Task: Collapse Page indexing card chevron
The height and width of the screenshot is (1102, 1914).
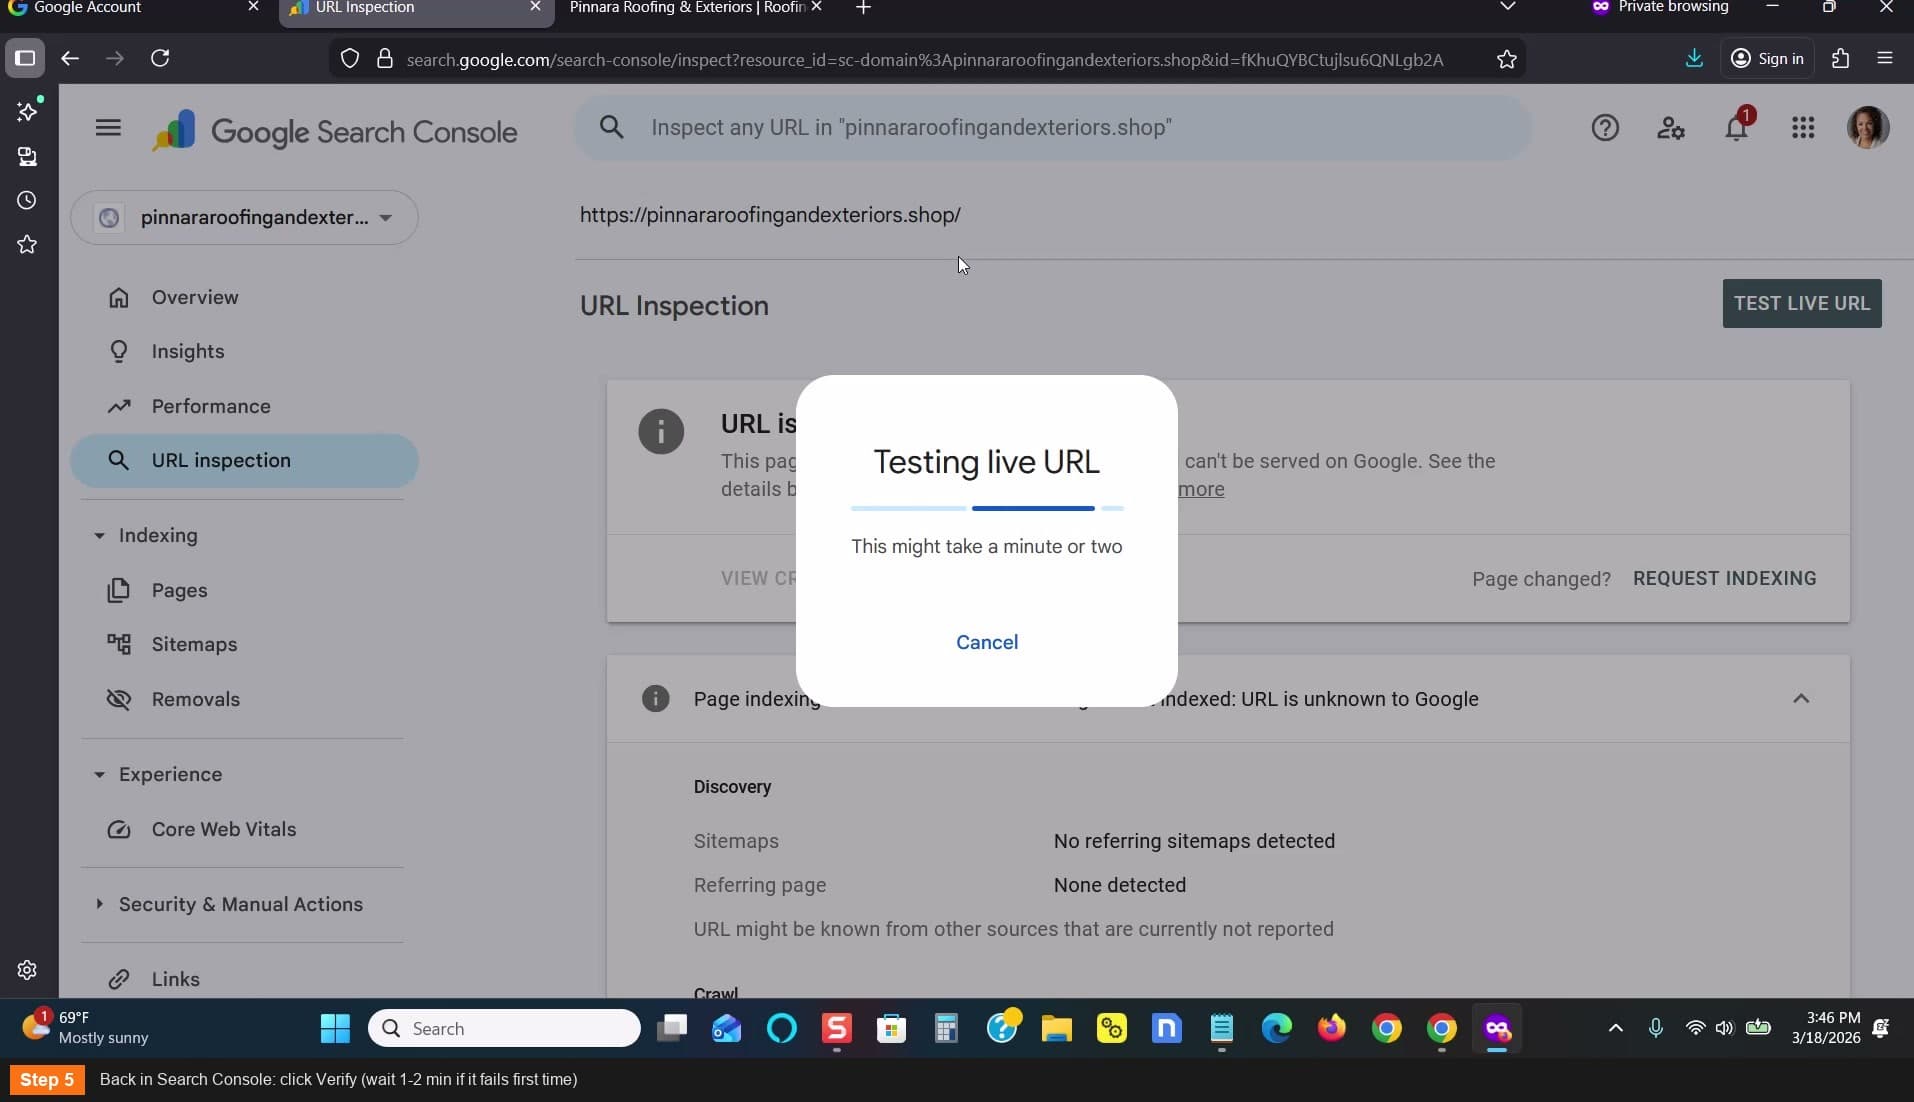Action: (1801, 699)
